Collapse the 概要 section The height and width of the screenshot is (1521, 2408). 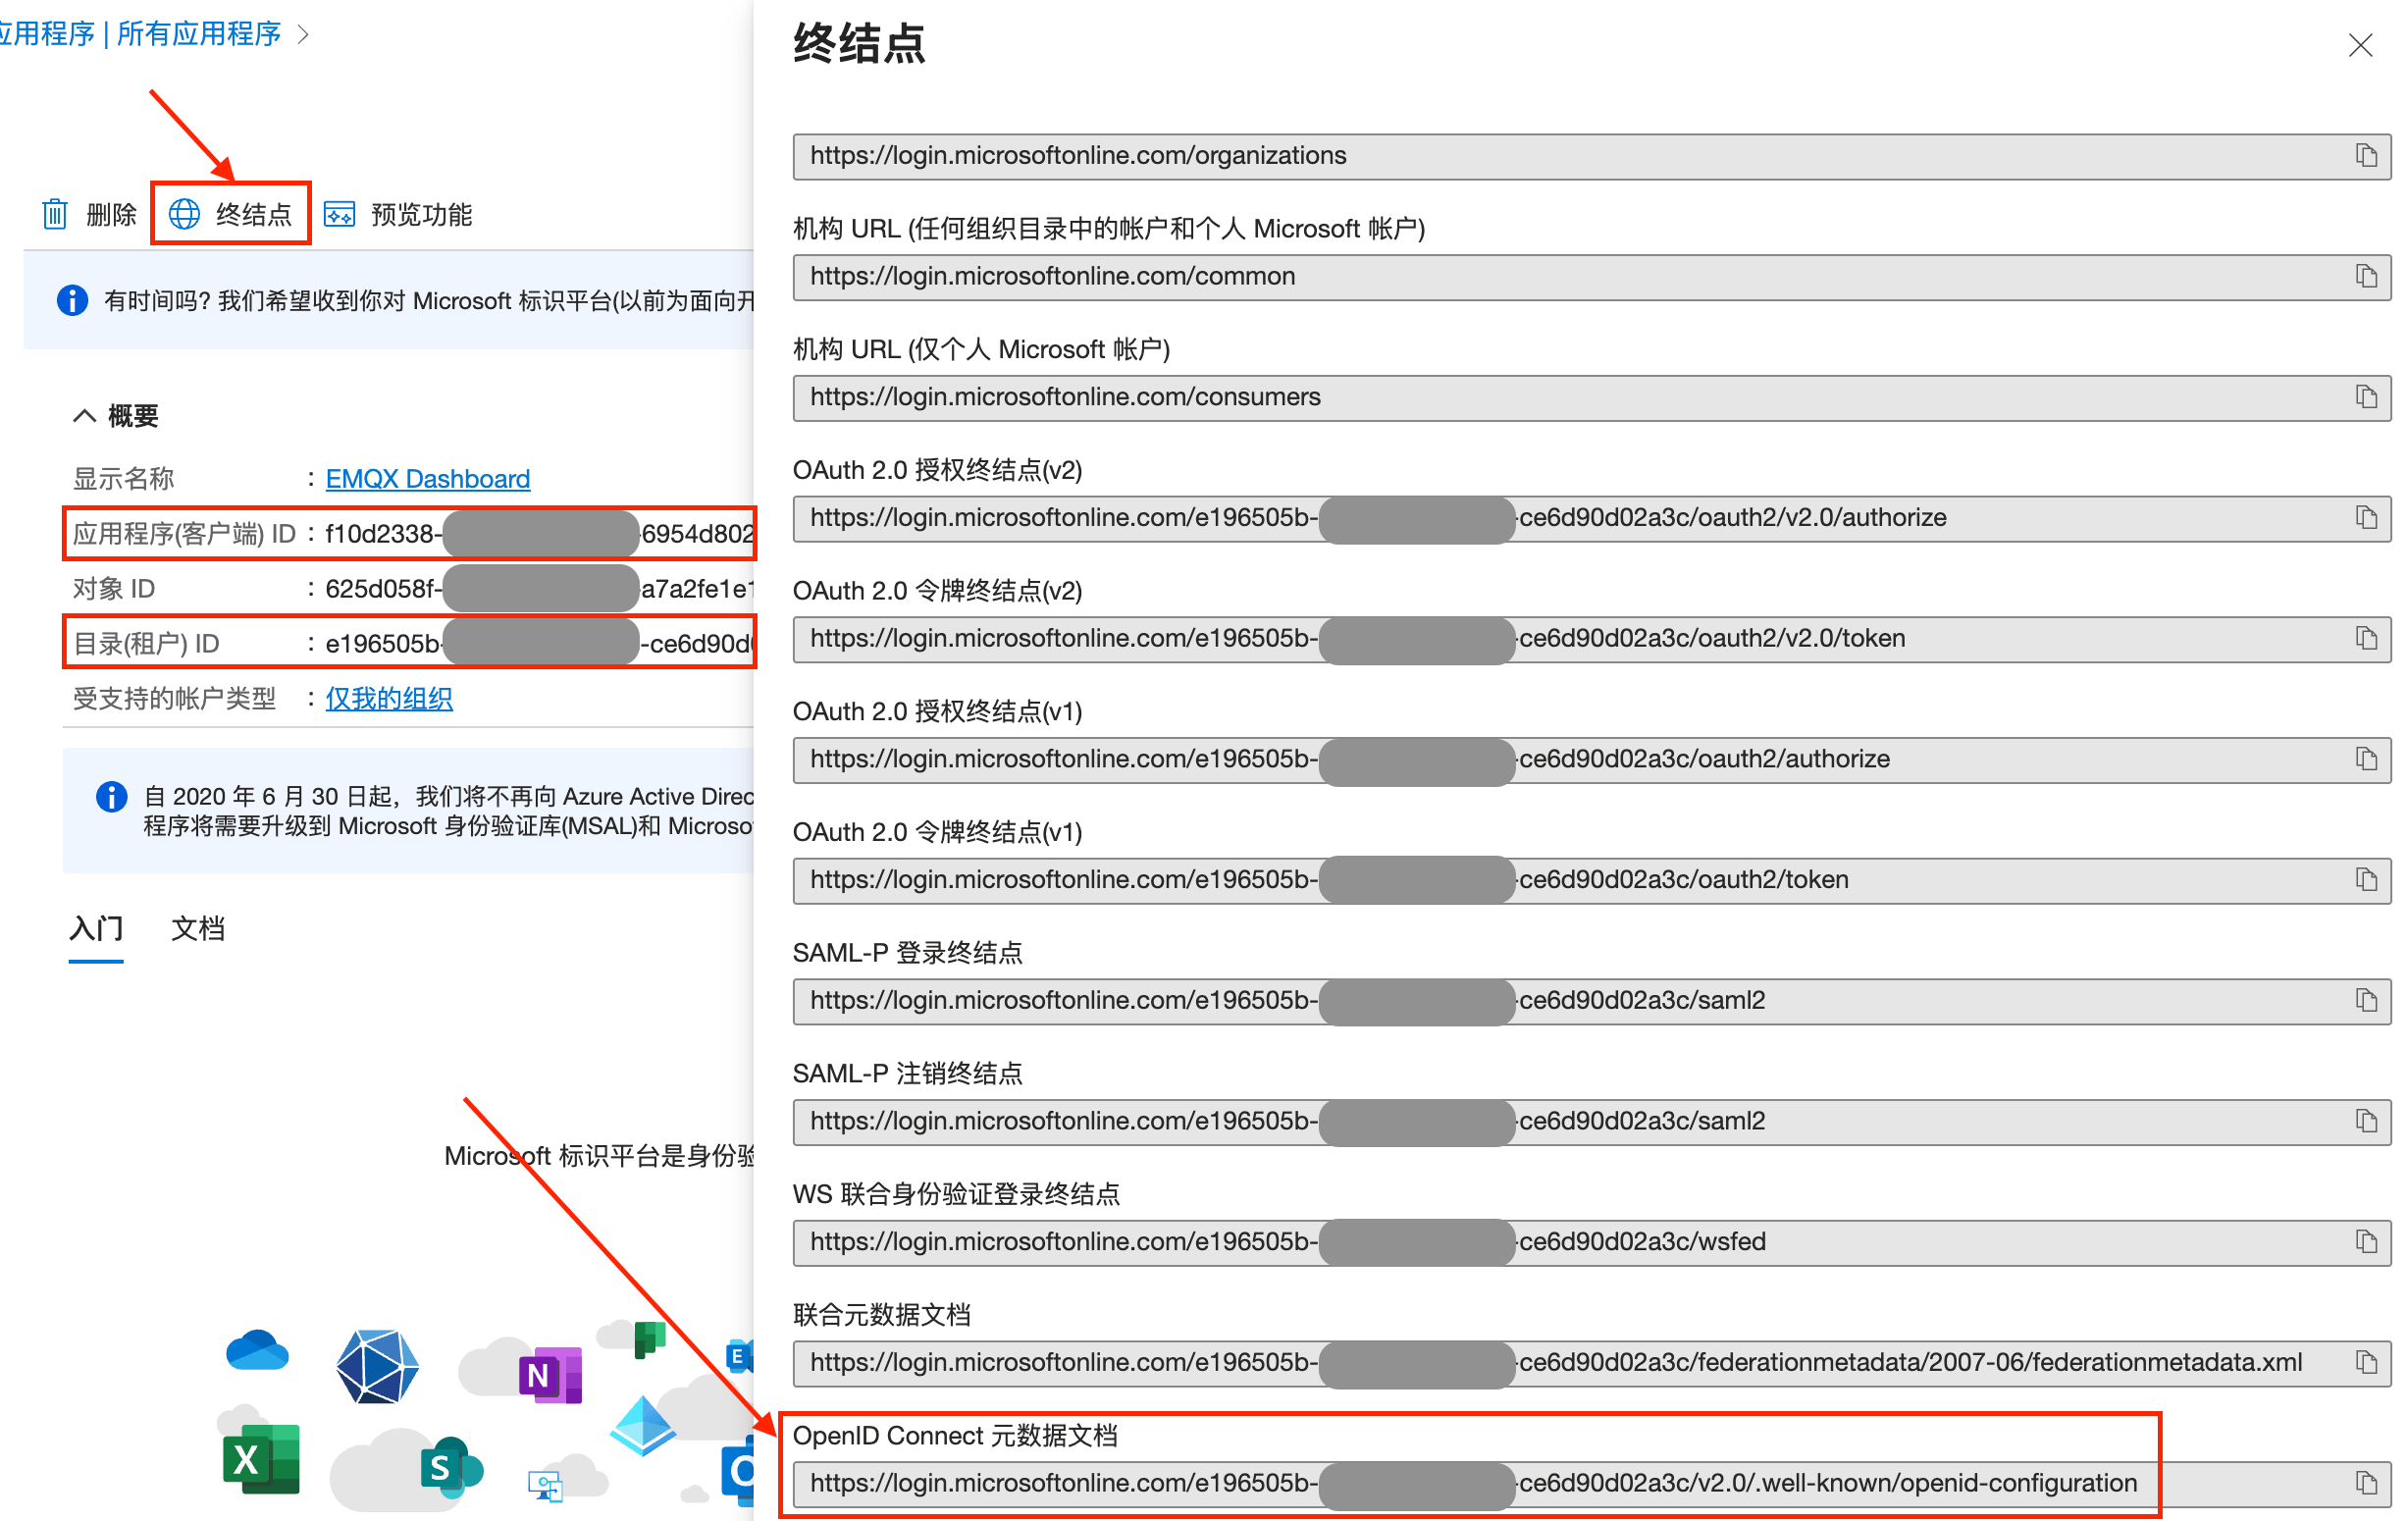84,415
